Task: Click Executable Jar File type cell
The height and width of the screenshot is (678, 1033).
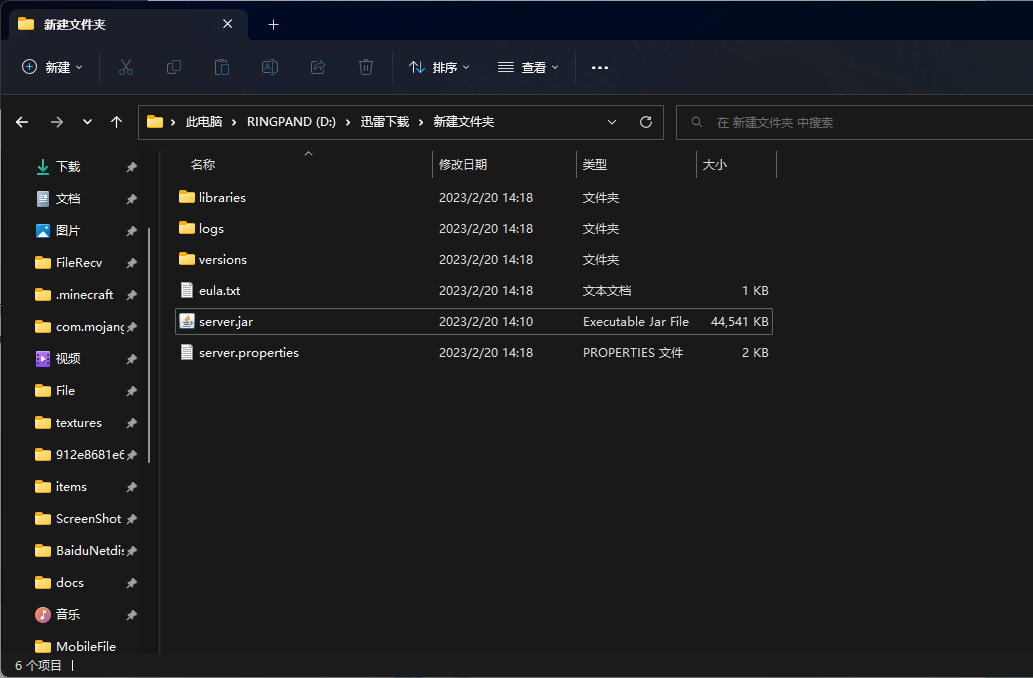Action: pos(636,322)
